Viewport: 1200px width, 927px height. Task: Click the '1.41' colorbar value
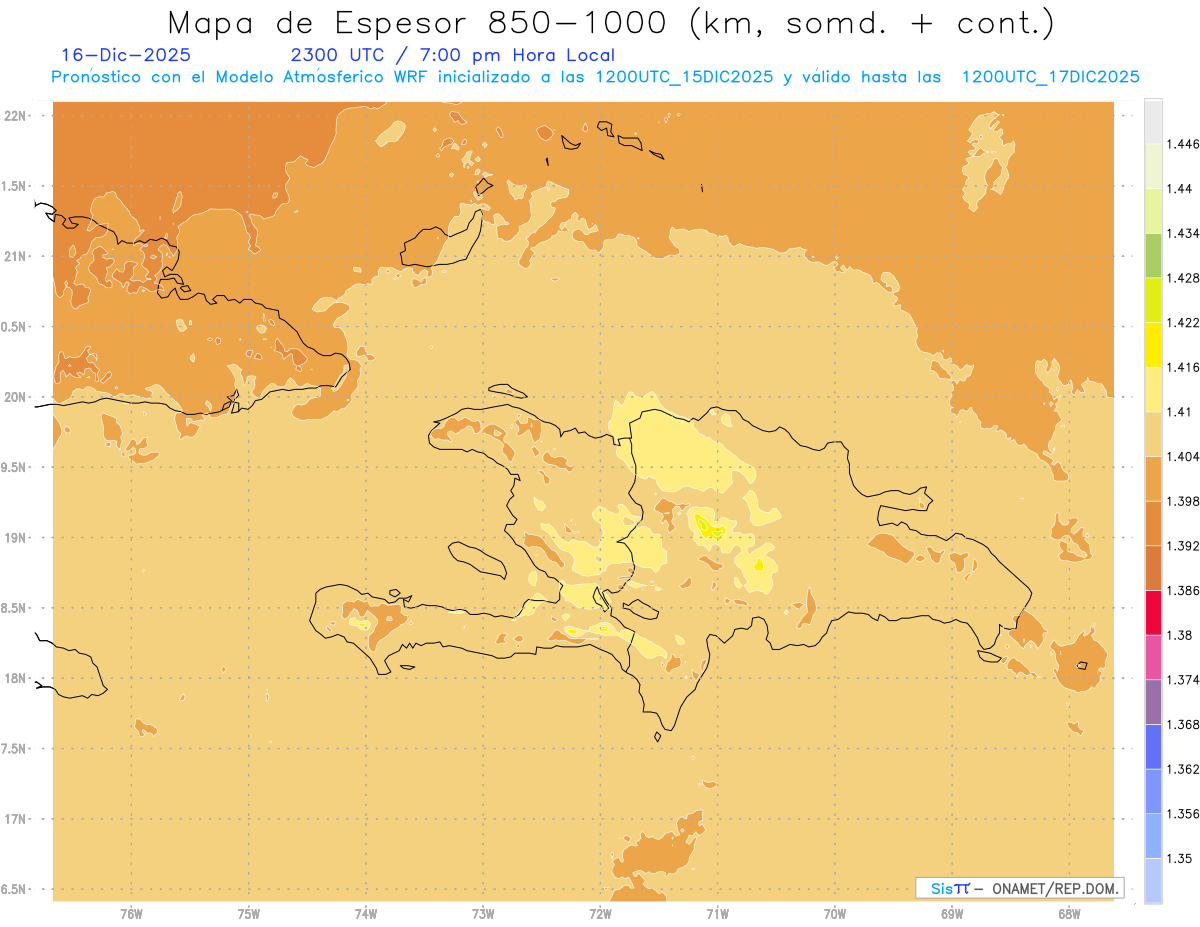pyautogui.click(x=1180, y=411)
